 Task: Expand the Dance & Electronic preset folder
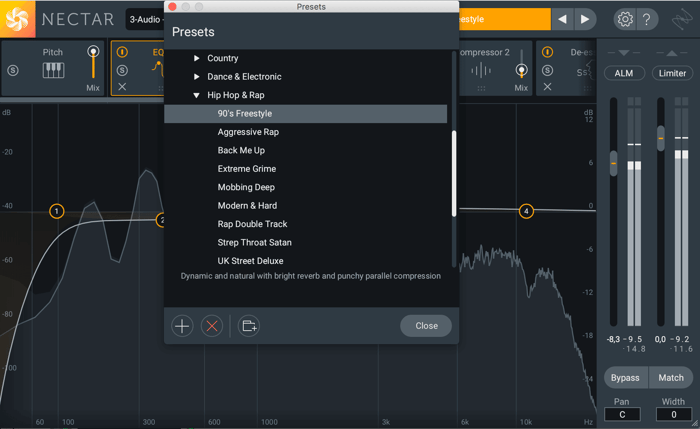pos(196,77)
